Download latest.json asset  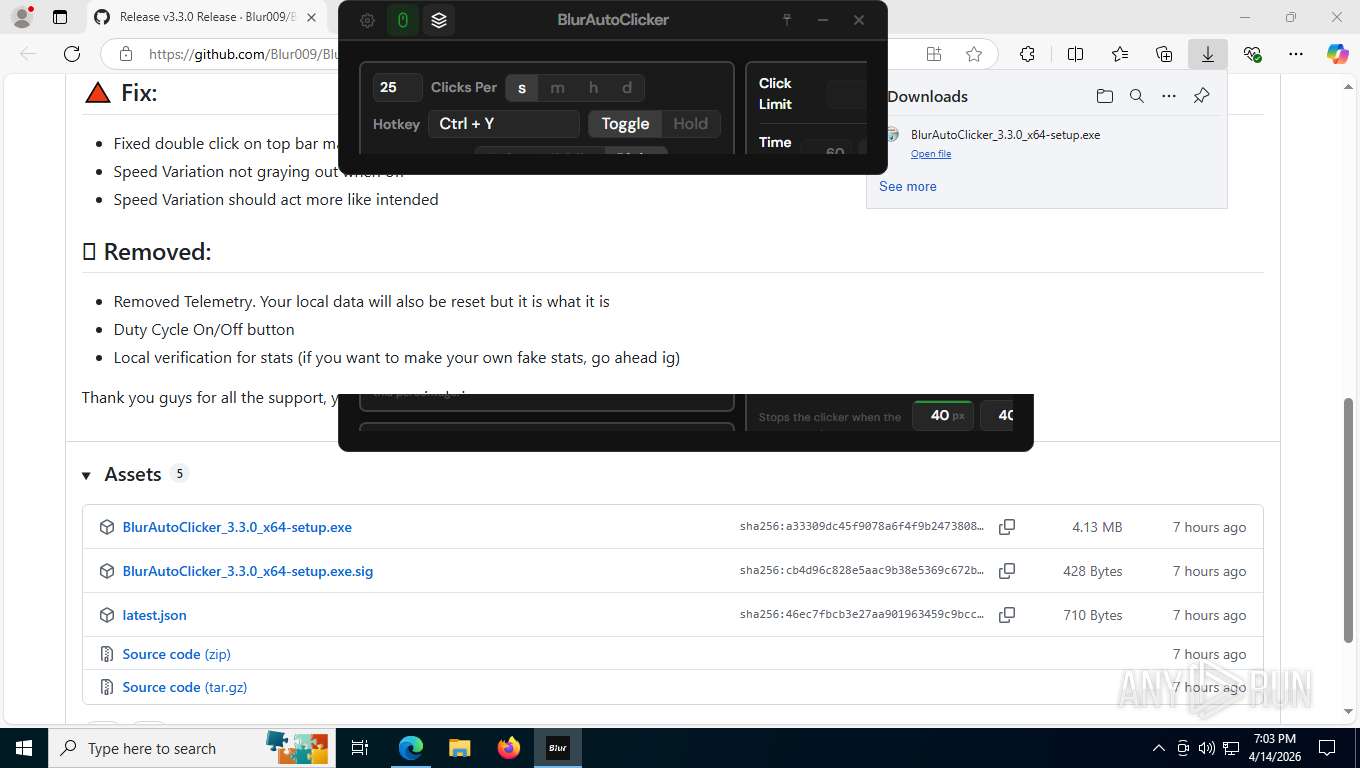154,615
